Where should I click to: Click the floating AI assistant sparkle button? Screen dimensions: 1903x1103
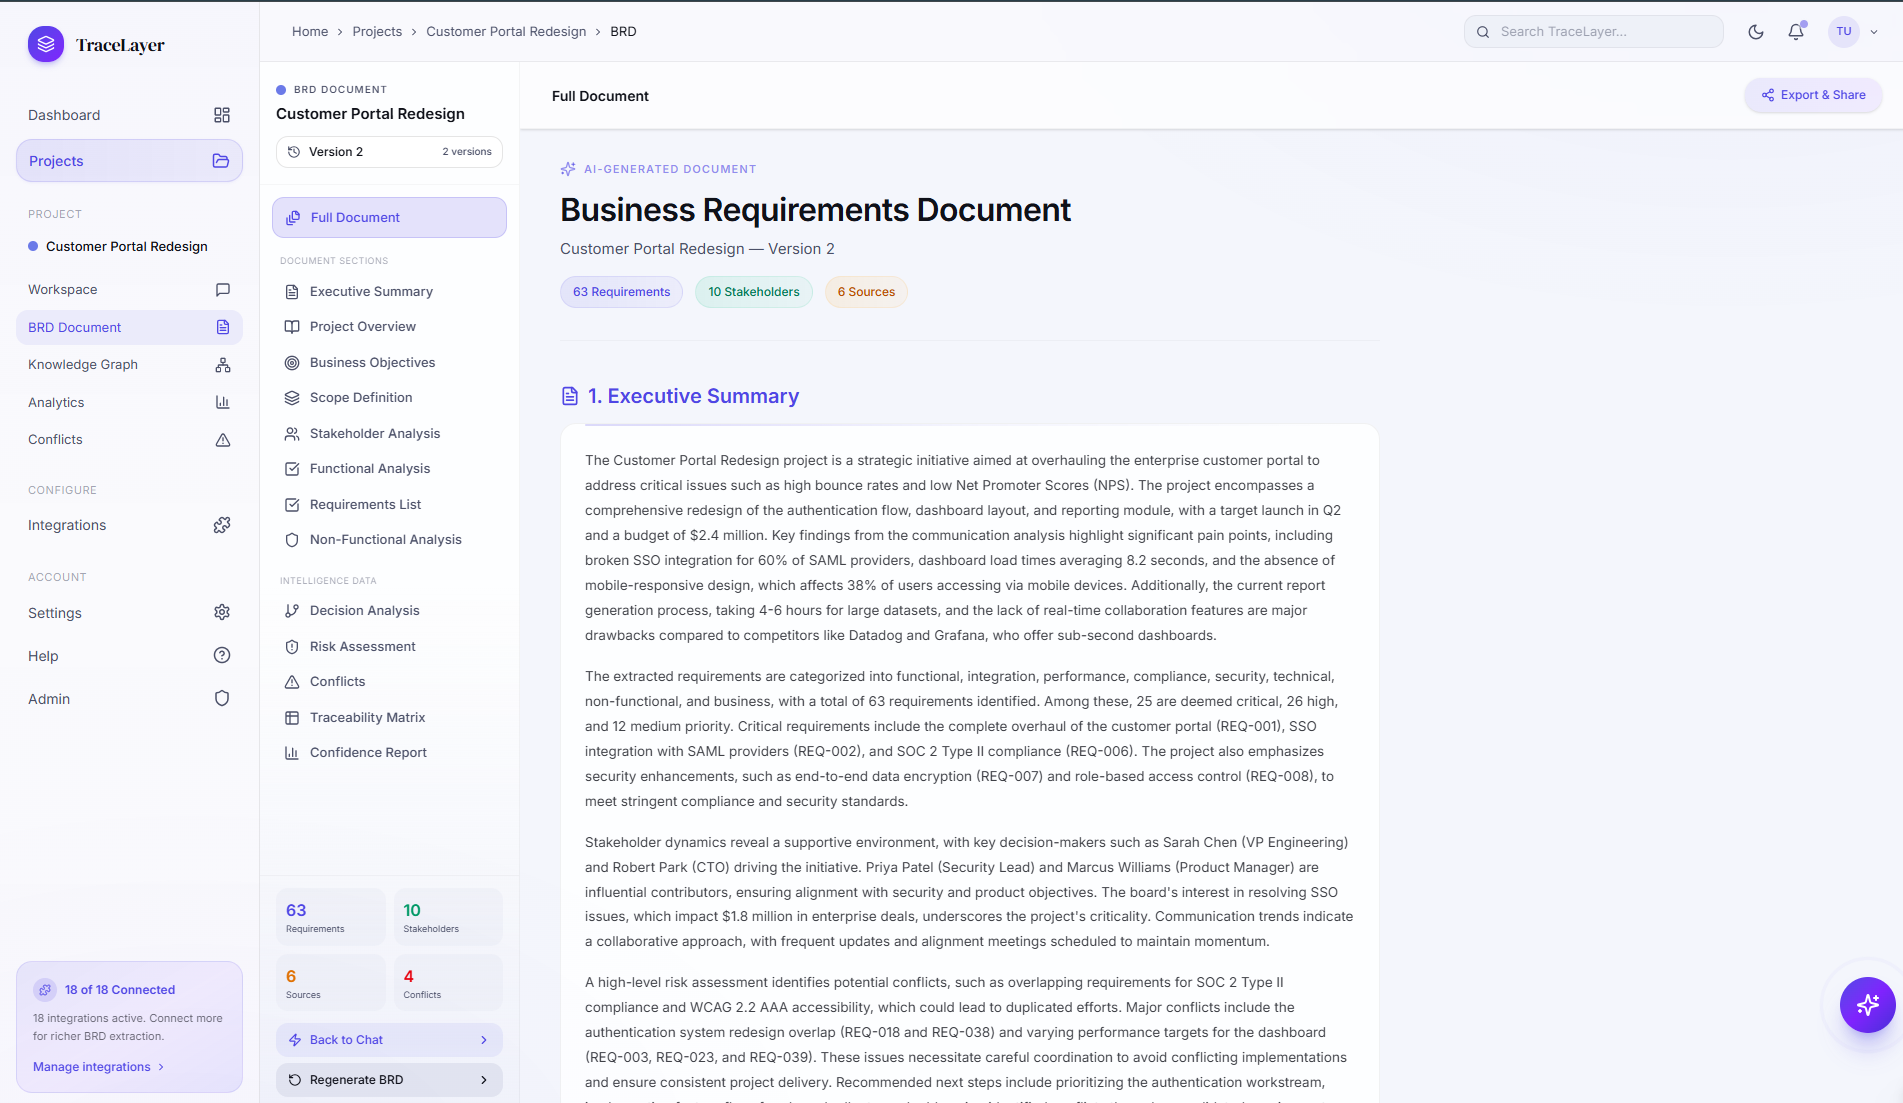(x=1866, y=1004)
